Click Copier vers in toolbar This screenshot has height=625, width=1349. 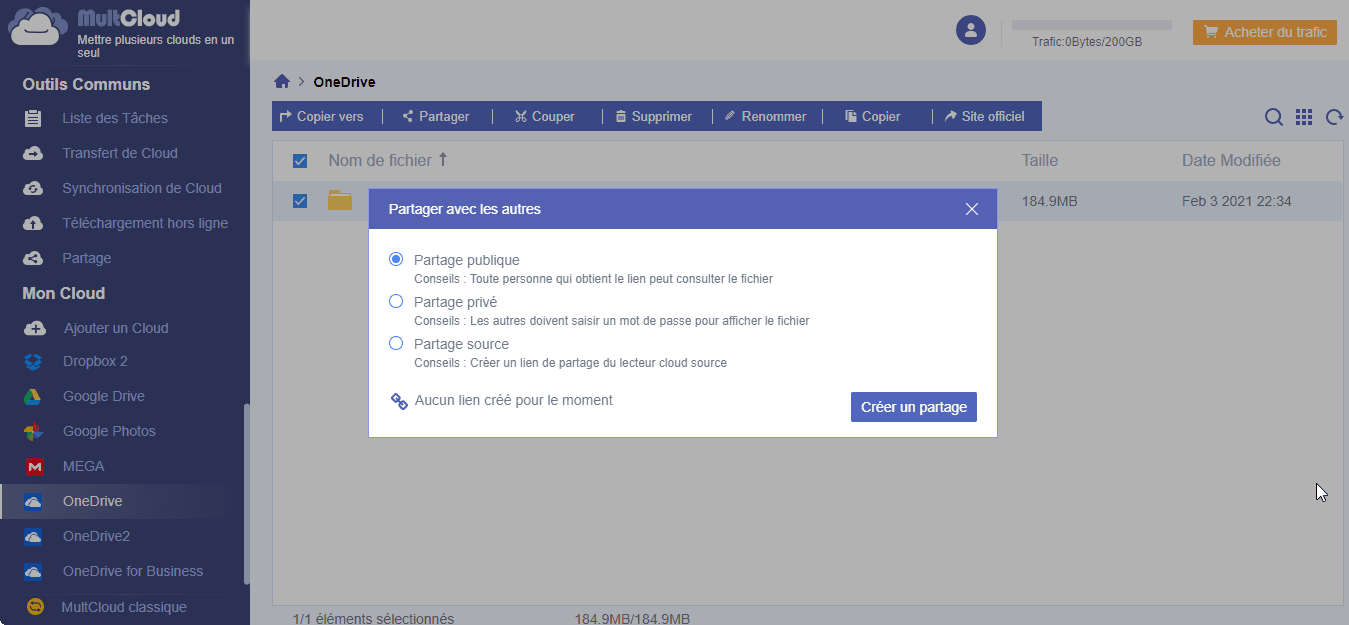(321, 116)
